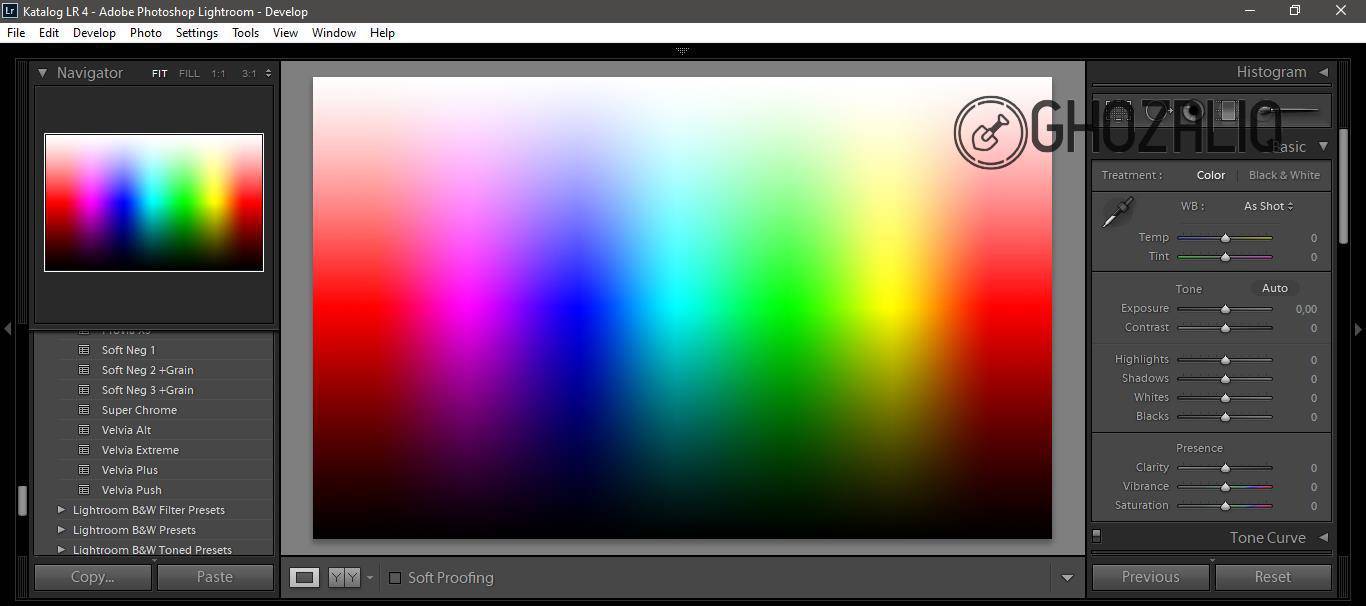
Task: Grab the White Balance eyedropper
Action: click(1117, 210)
